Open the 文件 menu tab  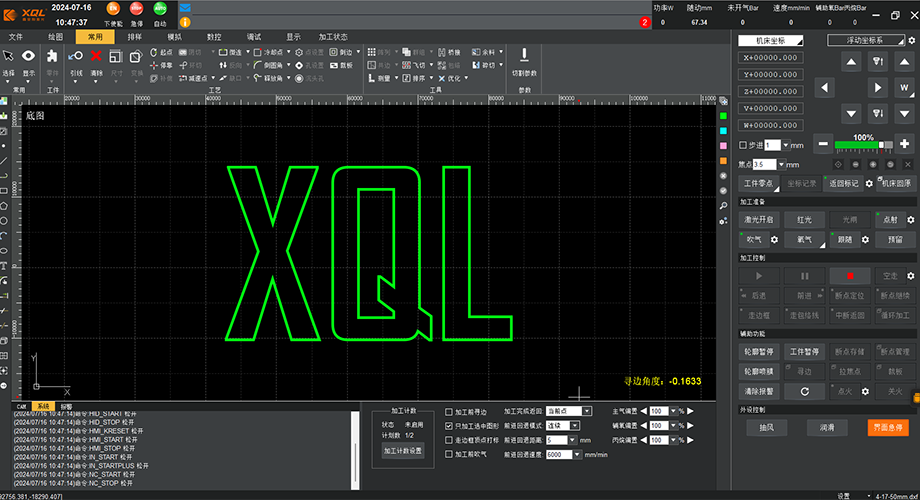click(15, 36)
